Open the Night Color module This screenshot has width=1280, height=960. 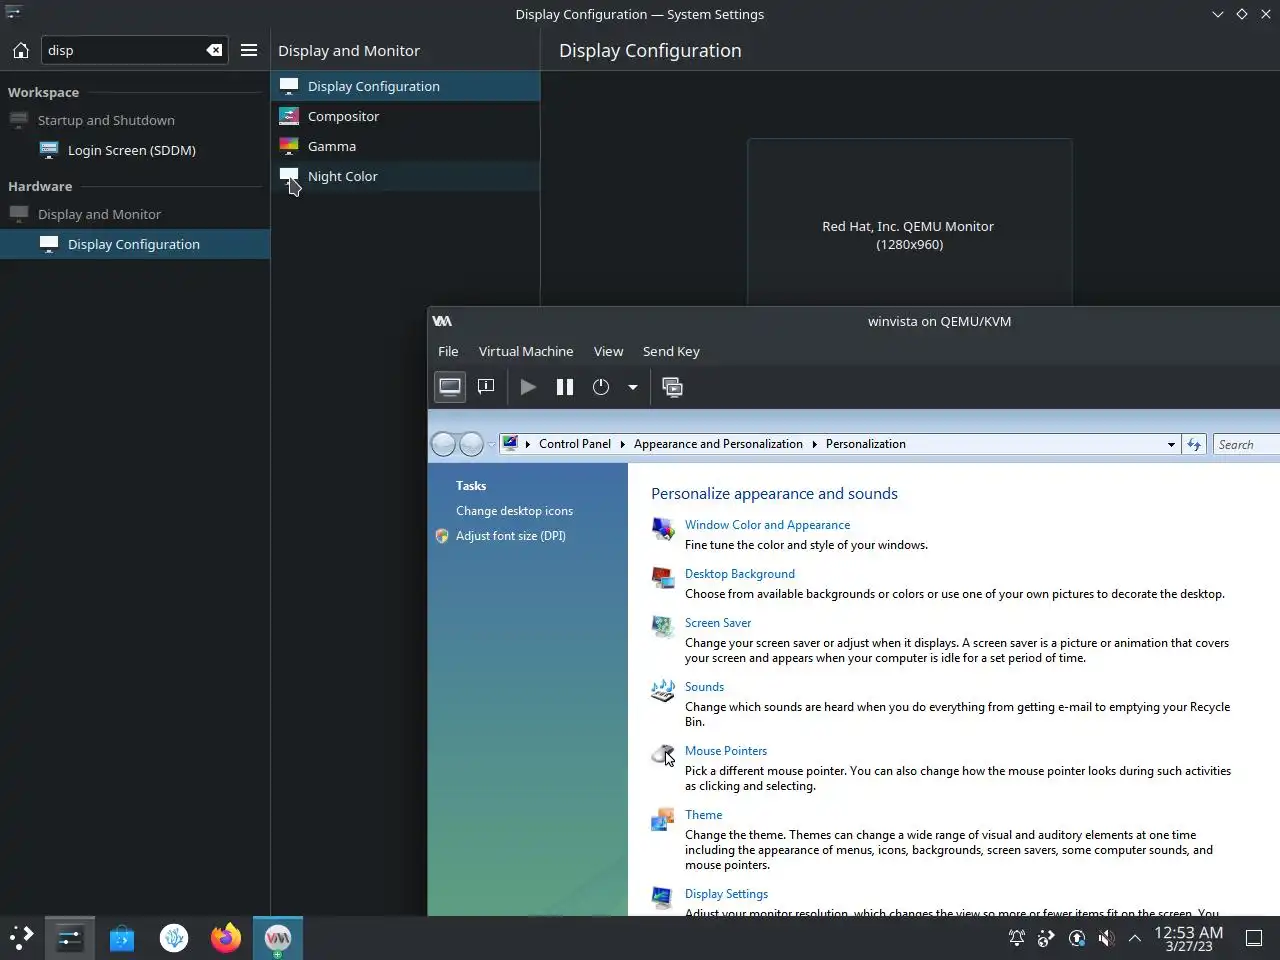coord(405,176)
